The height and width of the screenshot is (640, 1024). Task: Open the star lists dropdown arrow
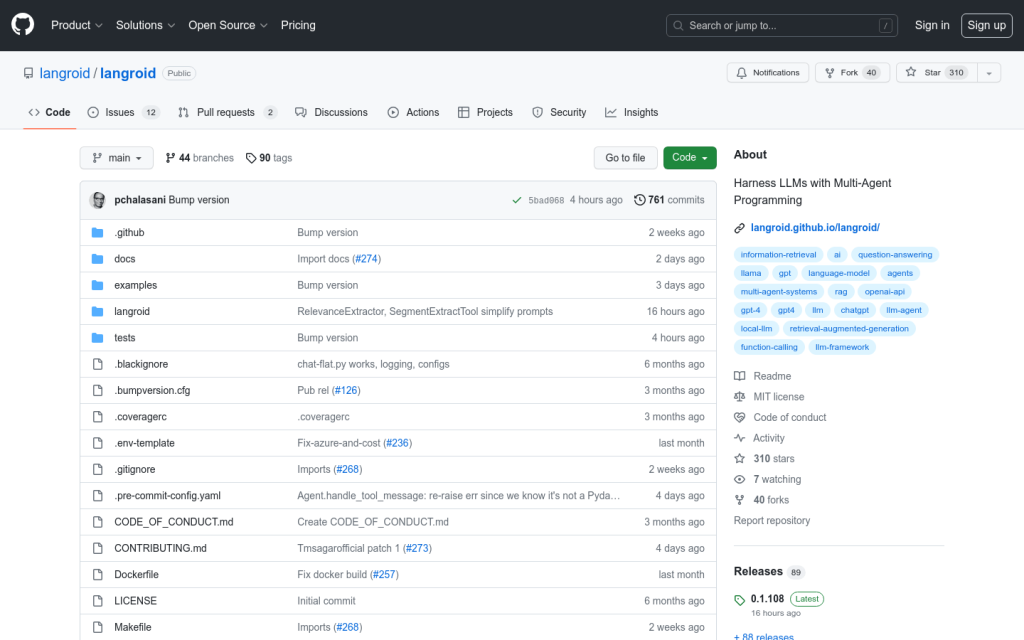click(x=989, y=72)
